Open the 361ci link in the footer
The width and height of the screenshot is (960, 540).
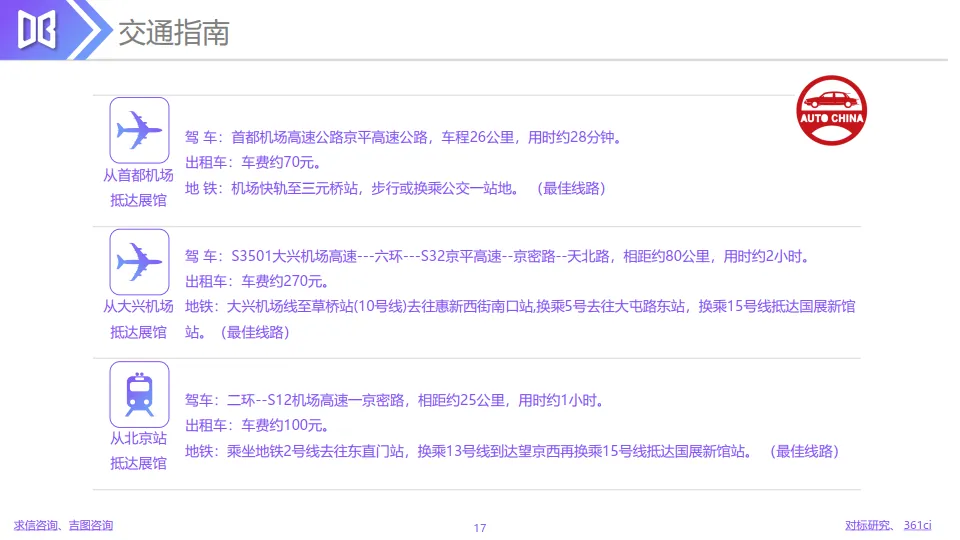click(917, 525)
